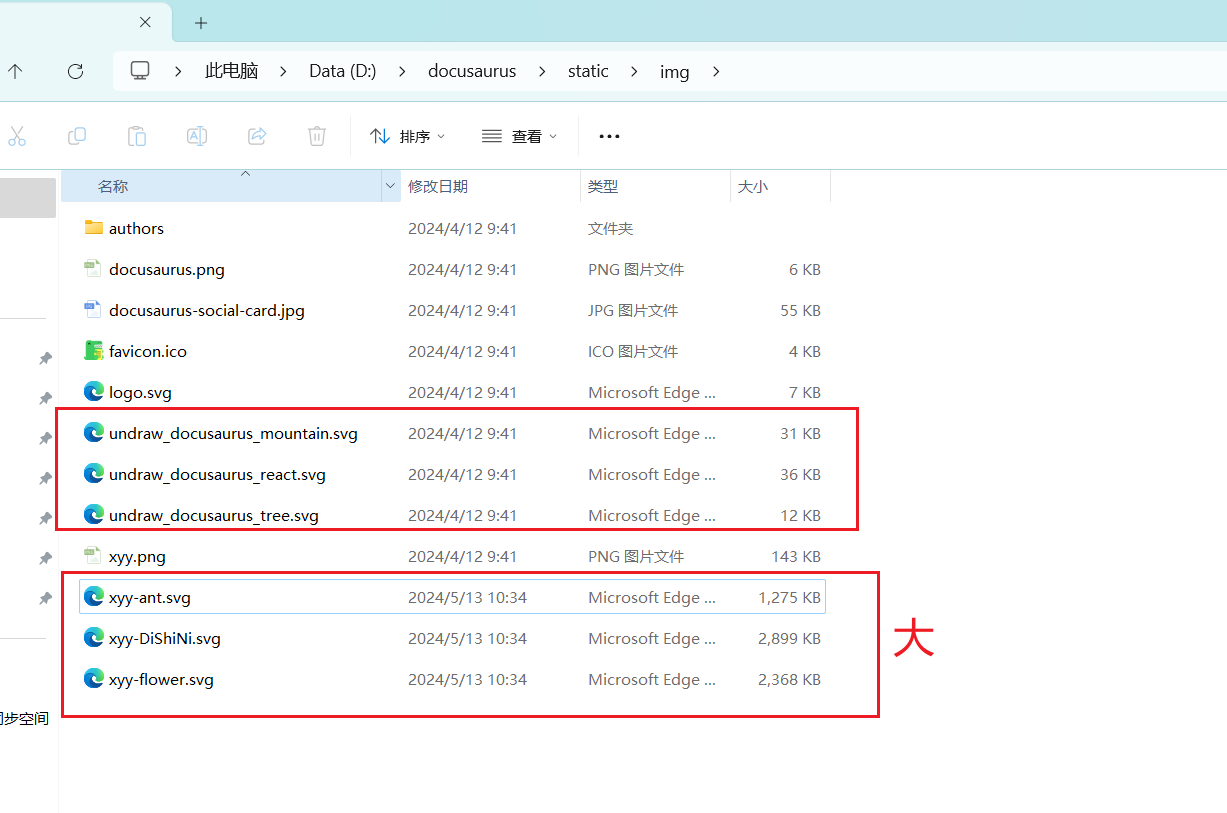Expand chevron after Data (D:) in breadcrumb
The height and width of the screenshot is (813, 1227).
pos(402,71)
